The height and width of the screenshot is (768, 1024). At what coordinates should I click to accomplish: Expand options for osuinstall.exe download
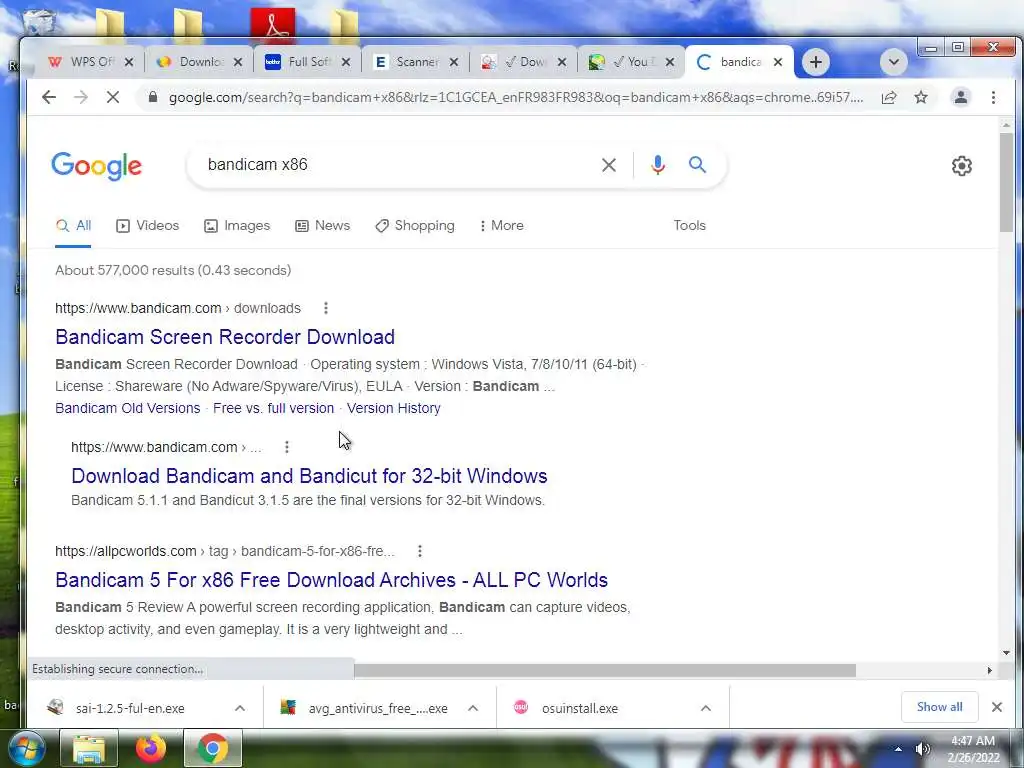[x=705, y=708]
